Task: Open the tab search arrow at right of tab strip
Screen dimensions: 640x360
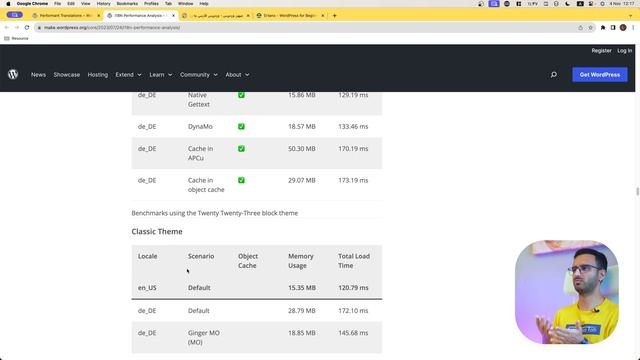Action: pos(630,16)
